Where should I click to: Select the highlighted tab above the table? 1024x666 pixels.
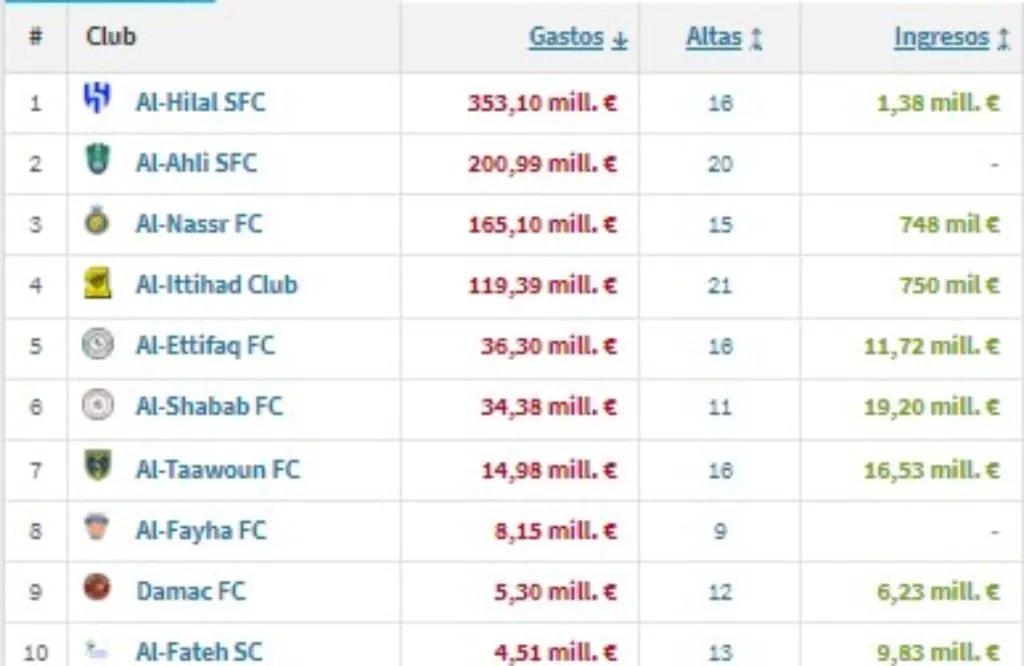(110, 4)
